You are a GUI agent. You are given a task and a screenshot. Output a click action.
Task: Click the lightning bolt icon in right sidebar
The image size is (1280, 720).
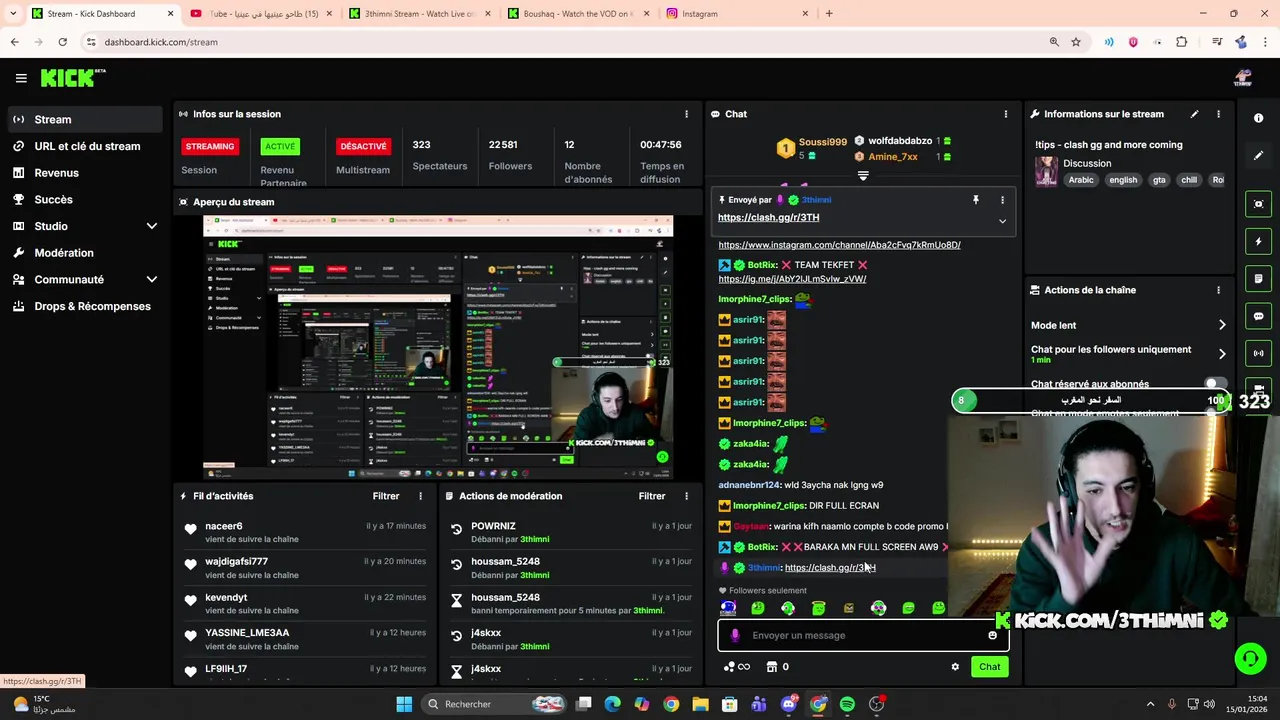click(x=1258, y=241)
